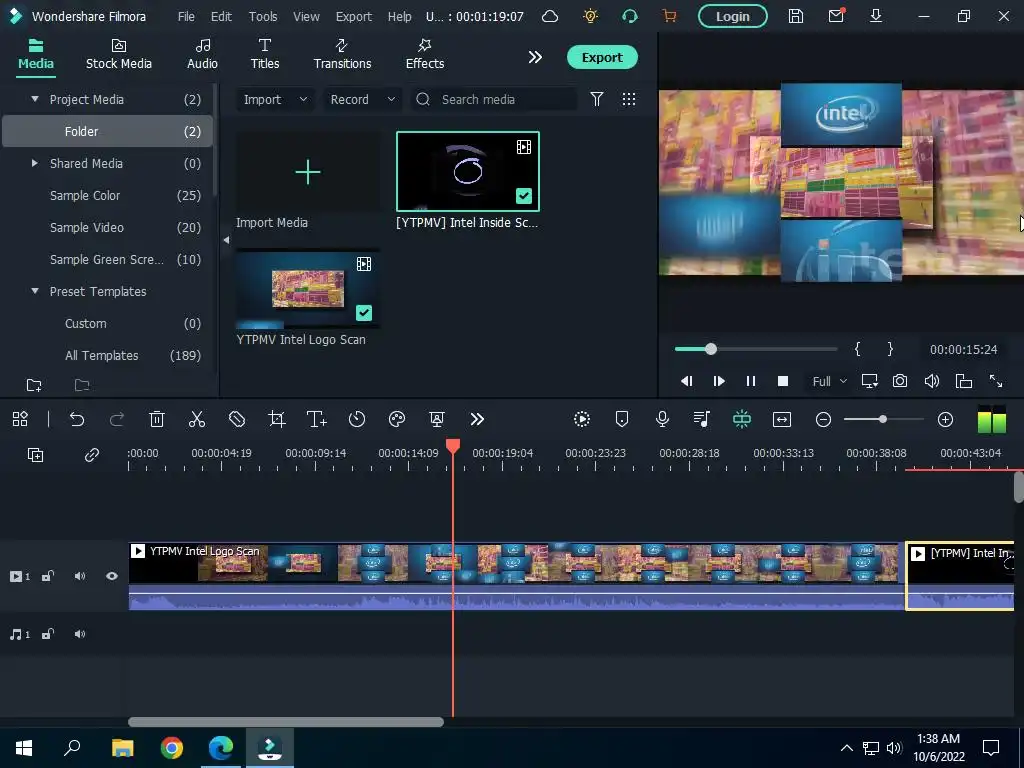
Task: Click the Zoom to fit timeline icon
Action: pyautogui.click(x=782, y=419)
